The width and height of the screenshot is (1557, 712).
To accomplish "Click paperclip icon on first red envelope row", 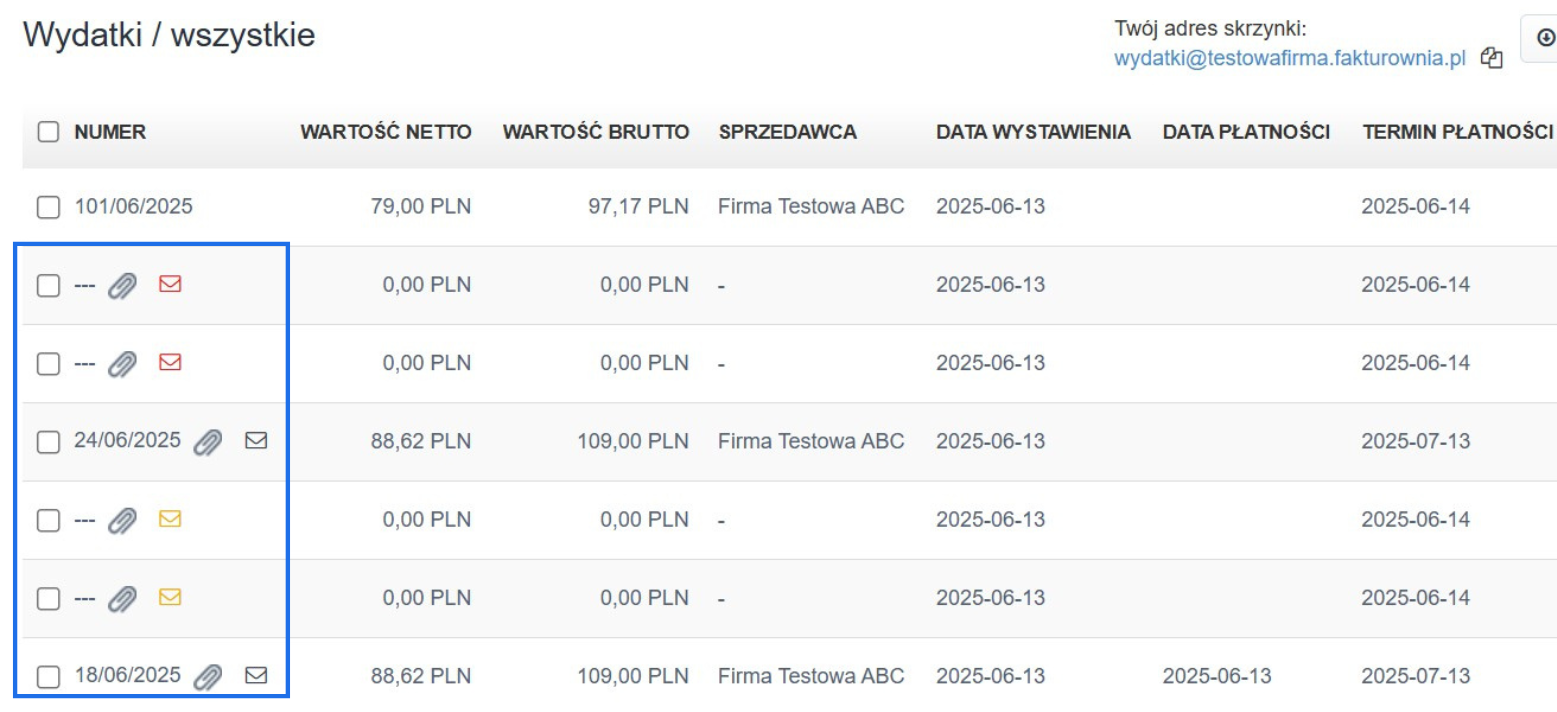I will pos(122,285).
